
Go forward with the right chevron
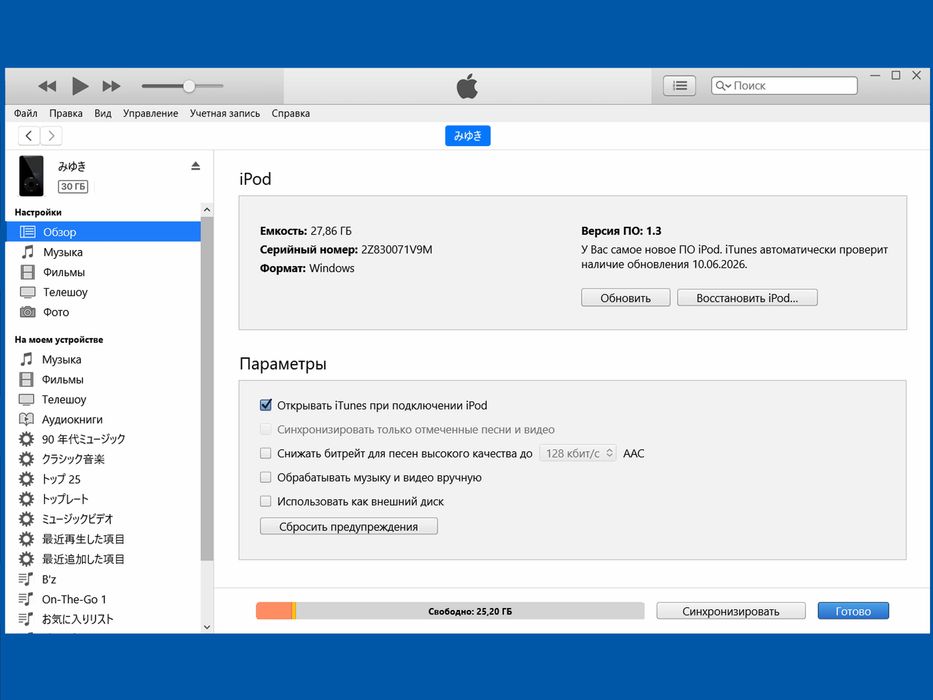click(x=51, y=136)
